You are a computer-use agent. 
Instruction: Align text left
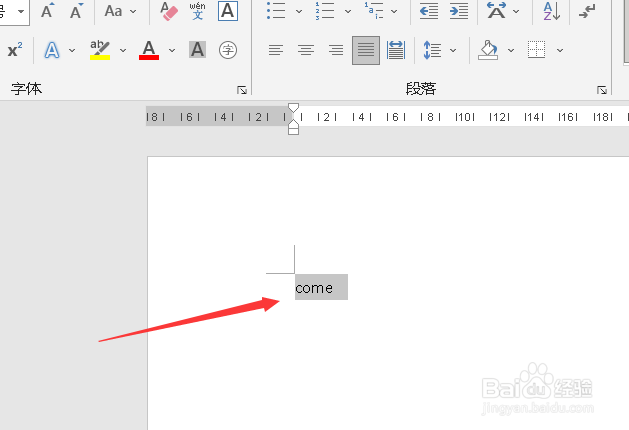(276, 50)
